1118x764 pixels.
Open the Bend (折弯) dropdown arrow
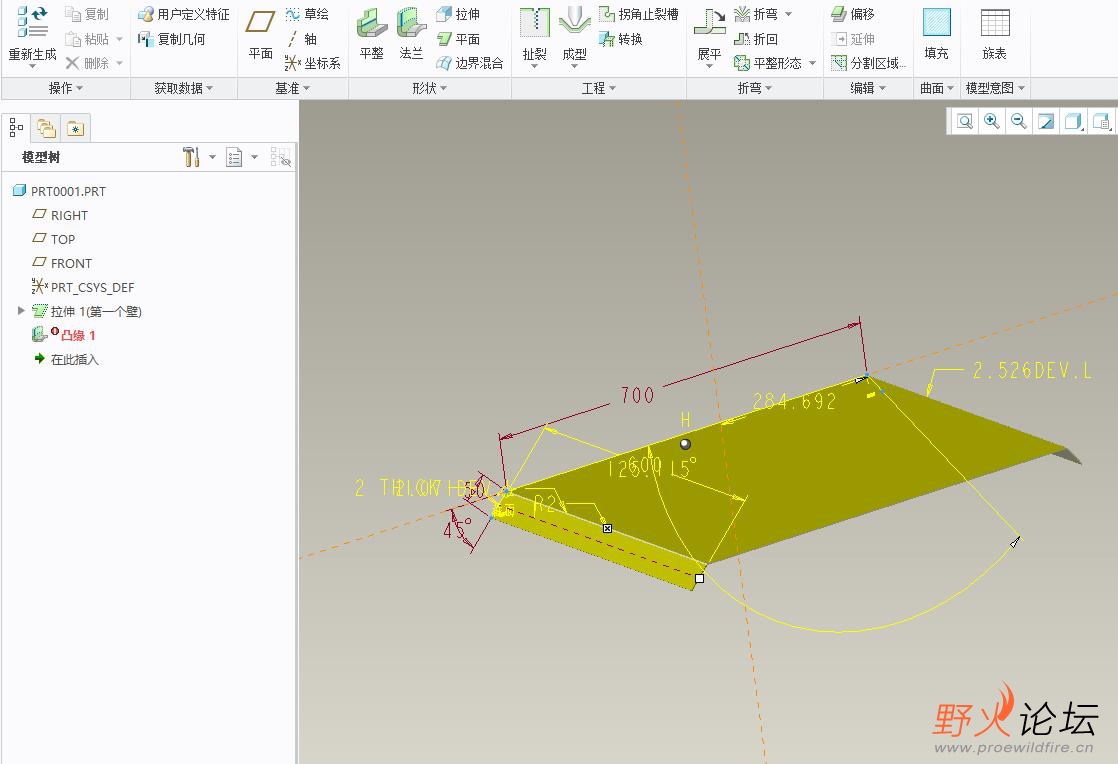(788, 14)
